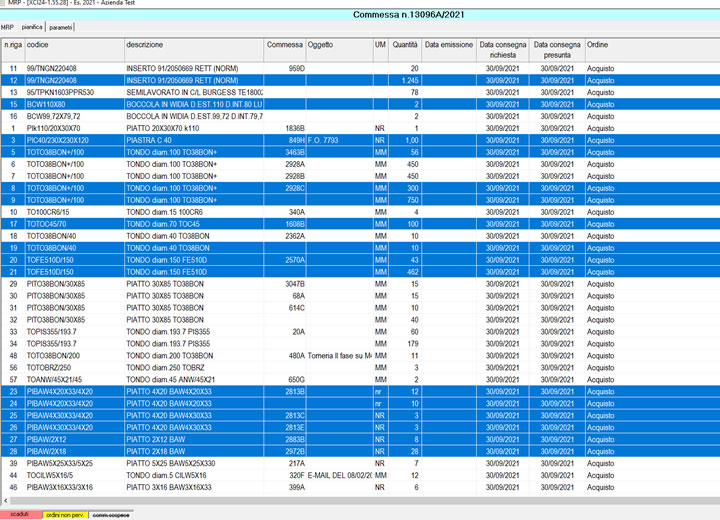Select row TOCILW5X16/5
The width and height of the screenshot is (720, 520).
361,475
